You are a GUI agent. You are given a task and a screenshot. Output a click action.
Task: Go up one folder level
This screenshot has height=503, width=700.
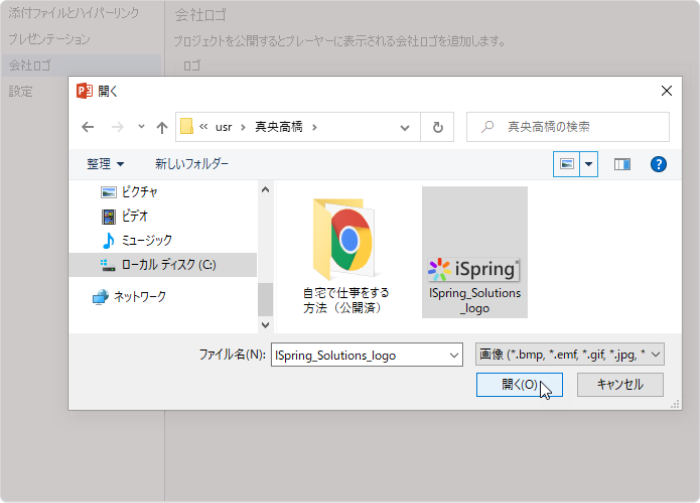[162, 128]
